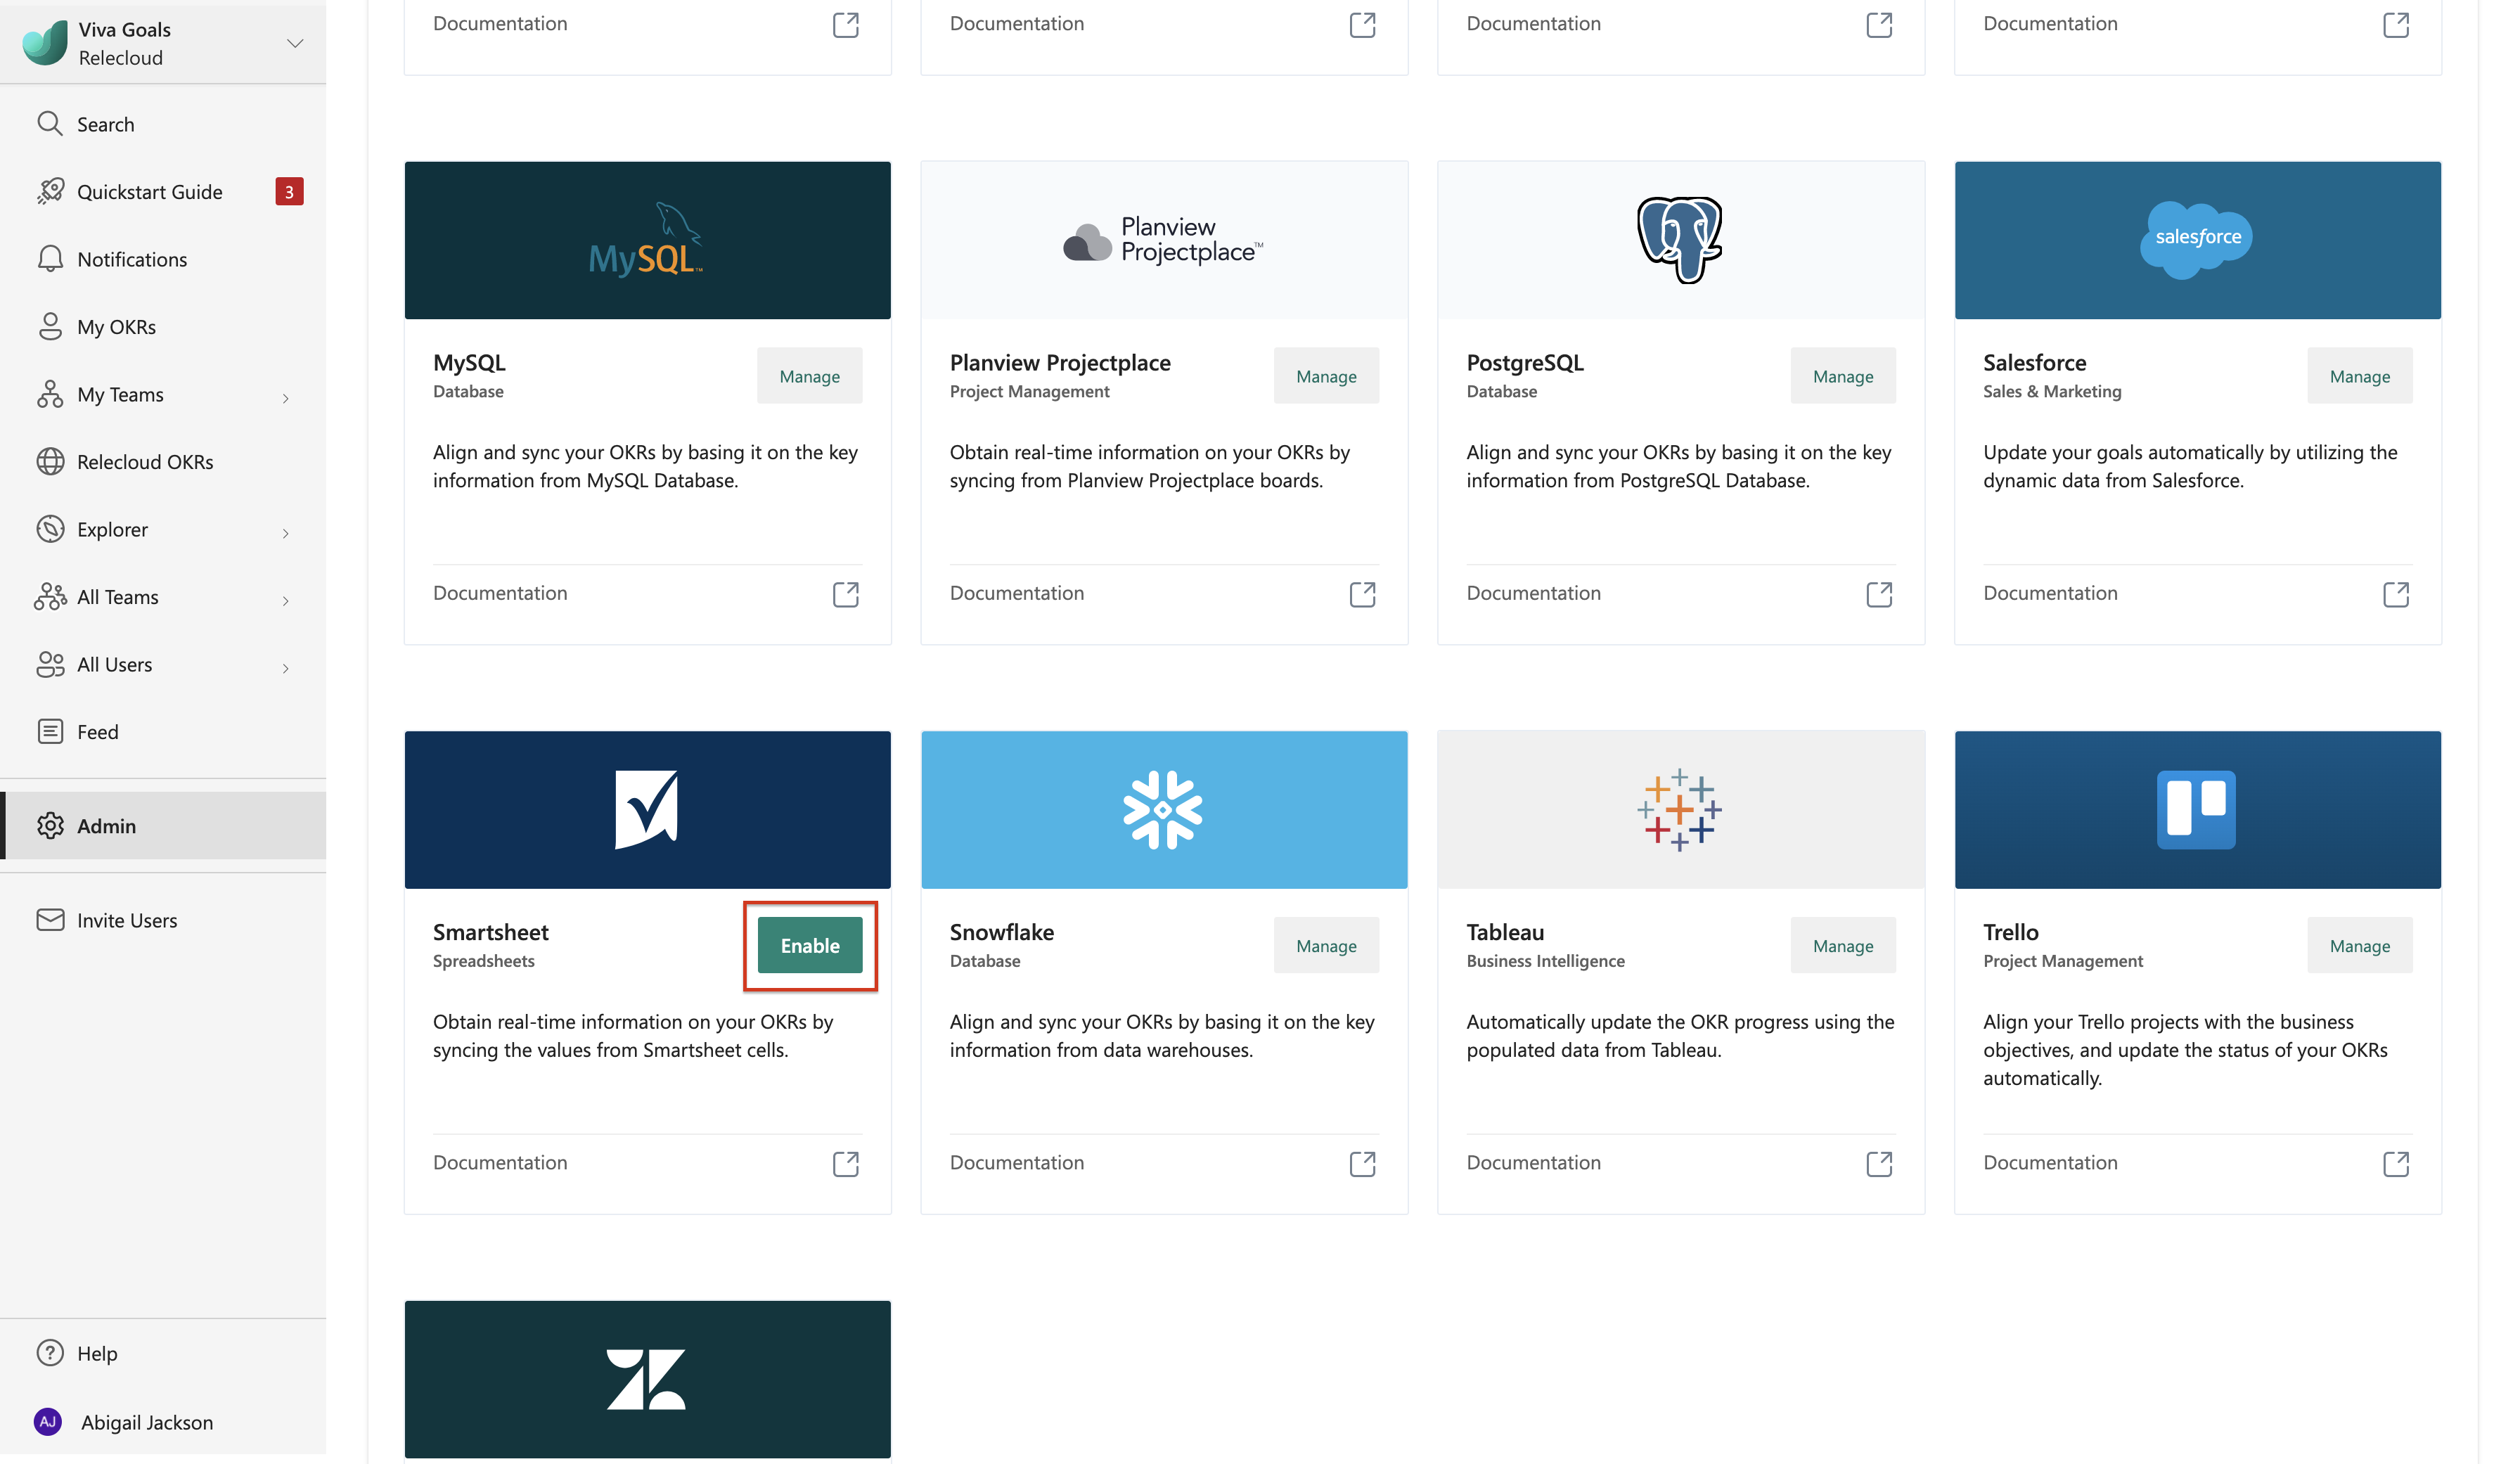Manage the Planview Projectplace integration

(1326, 376)
